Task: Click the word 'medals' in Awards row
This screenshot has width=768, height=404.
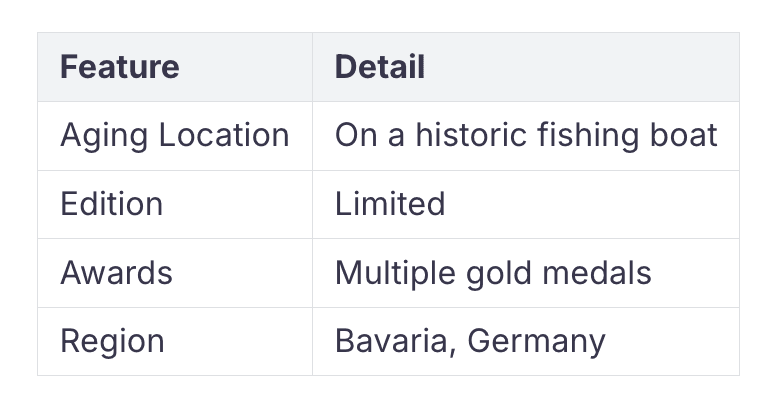Action: point(597,272)
